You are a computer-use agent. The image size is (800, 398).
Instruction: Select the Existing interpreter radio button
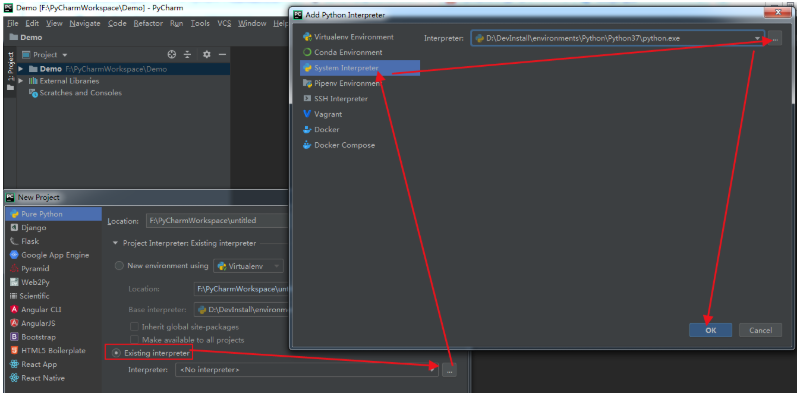[x=117, y=353]
